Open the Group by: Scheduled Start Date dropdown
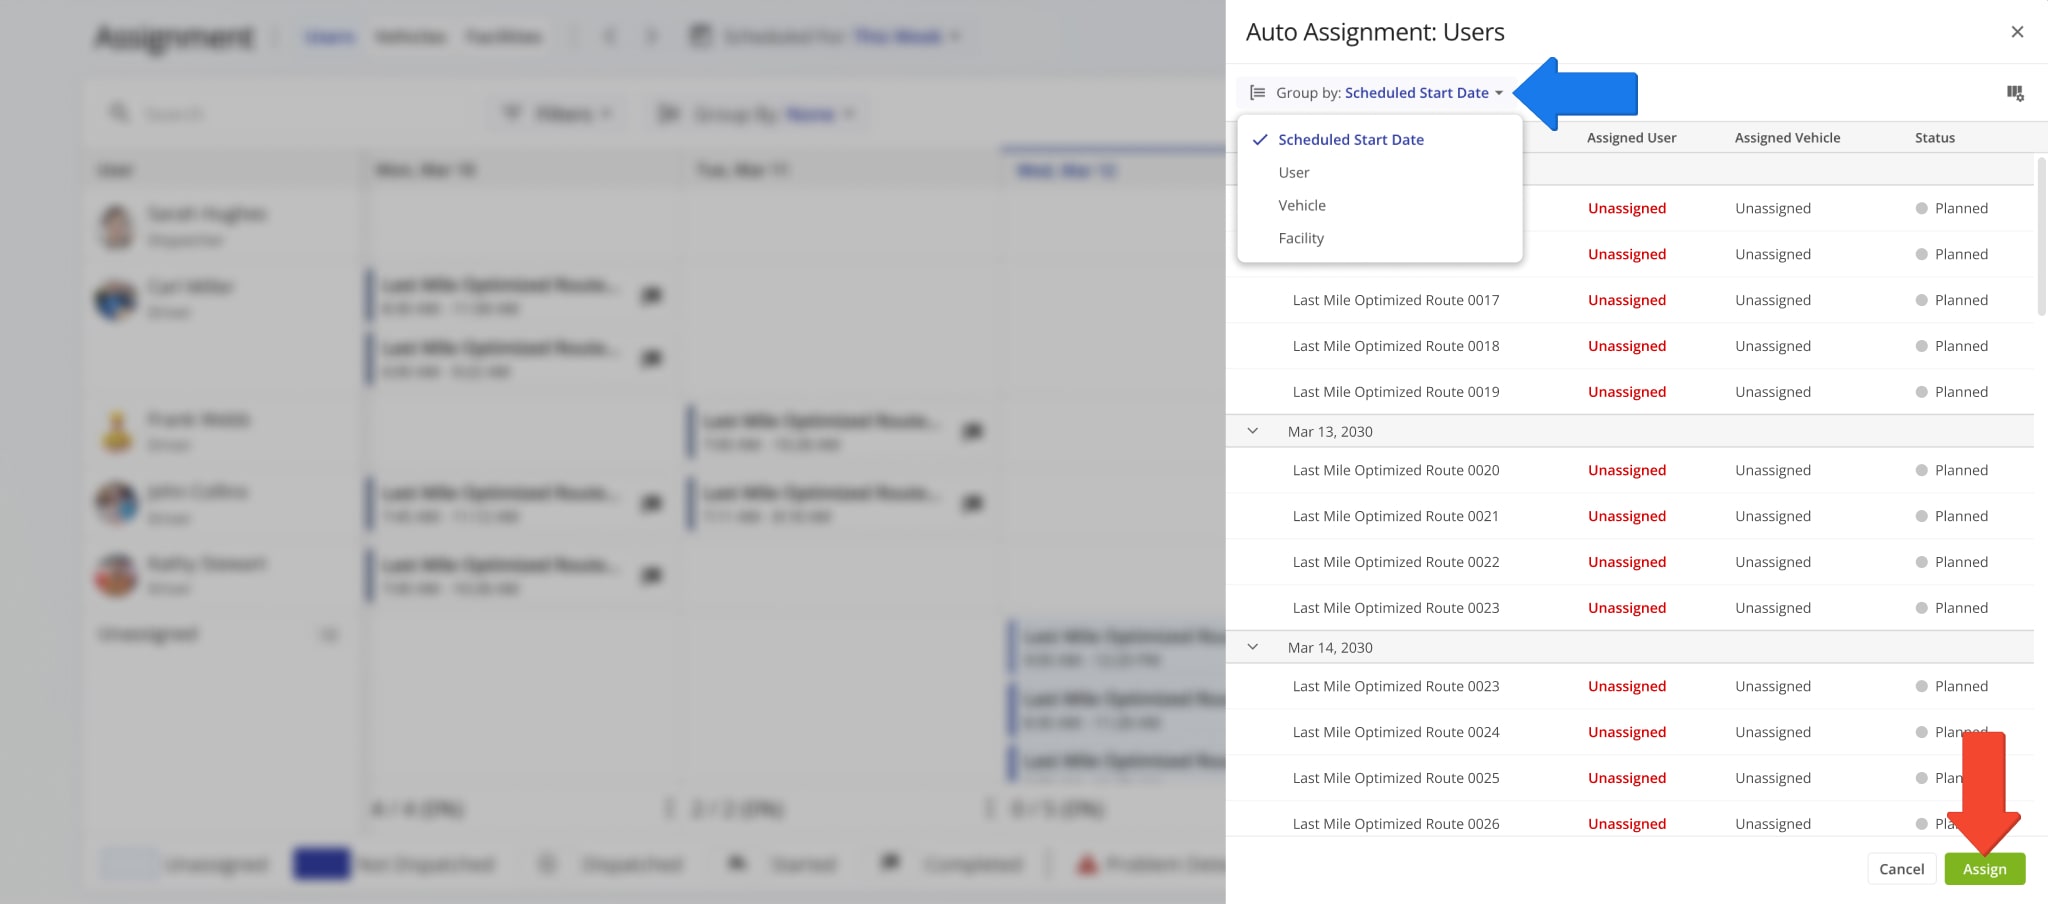Screen dimensions: 2048x904 tap(1419, 92)
